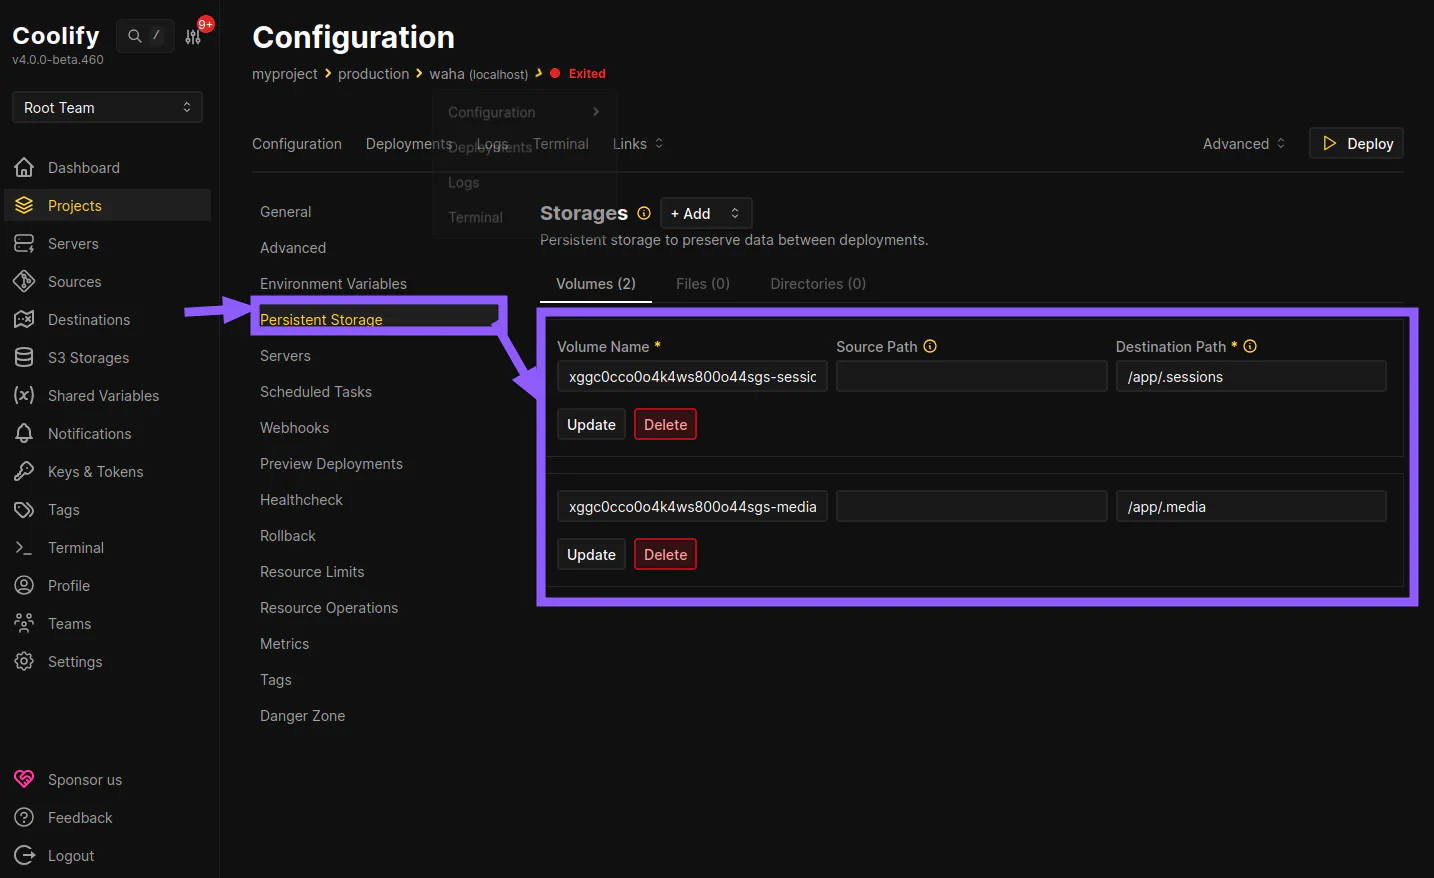Expand the Root Team selector
The width and height of the screenshot is (1434, 878).
coord(107,108)
